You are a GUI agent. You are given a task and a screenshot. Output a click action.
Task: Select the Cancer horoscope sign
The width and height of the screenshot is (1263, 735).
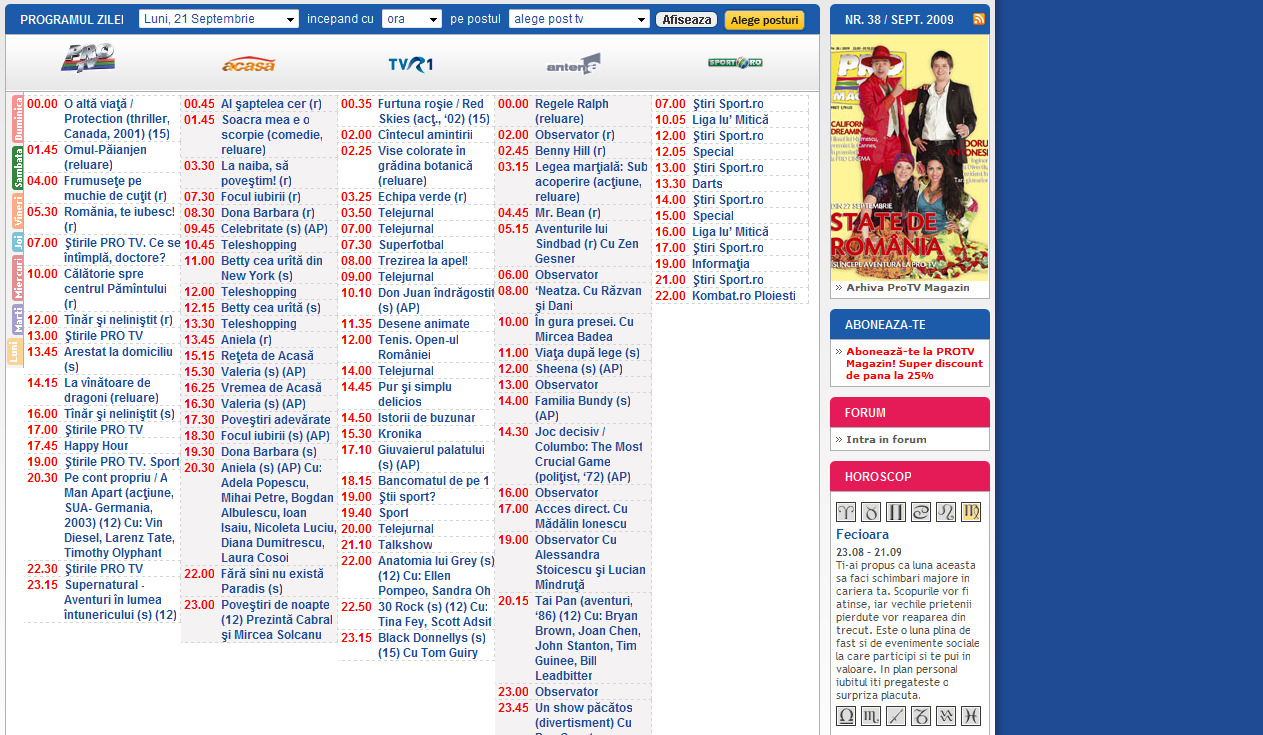pos(921,512)
